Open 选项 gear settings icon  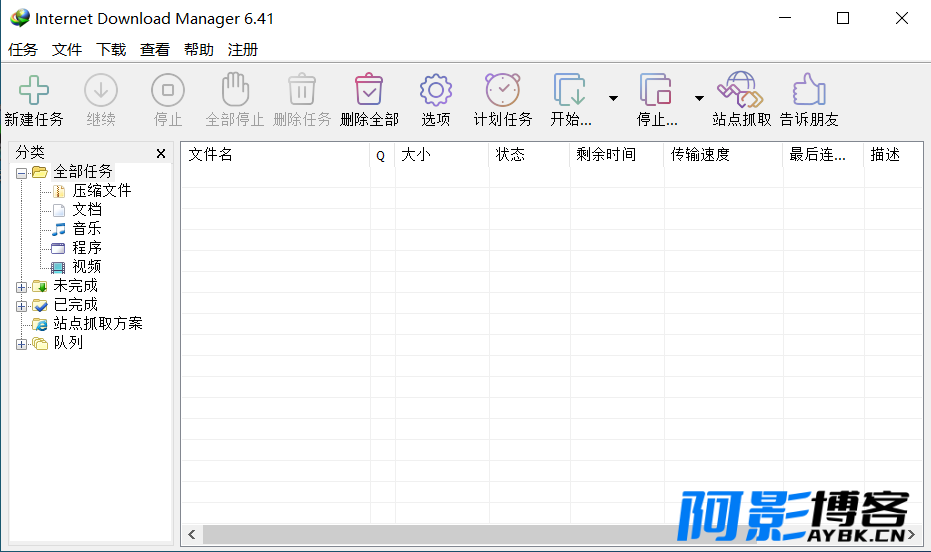[436, 90]
